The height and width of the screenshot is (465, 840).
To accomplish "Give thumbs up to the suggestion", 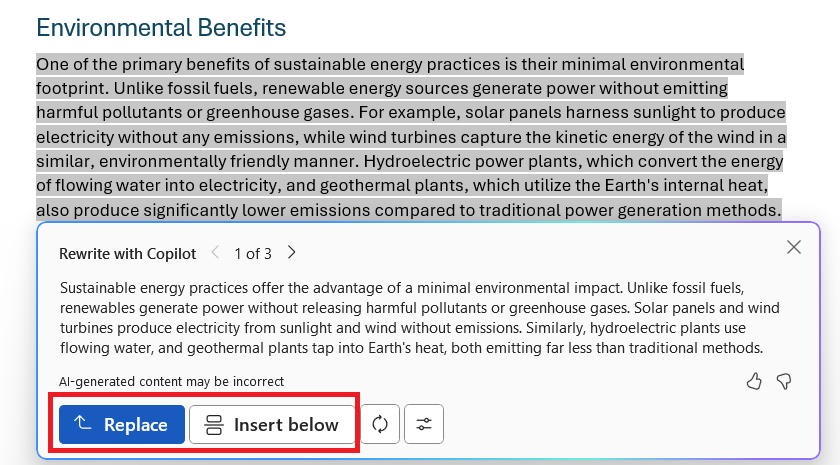I will 754,381.
